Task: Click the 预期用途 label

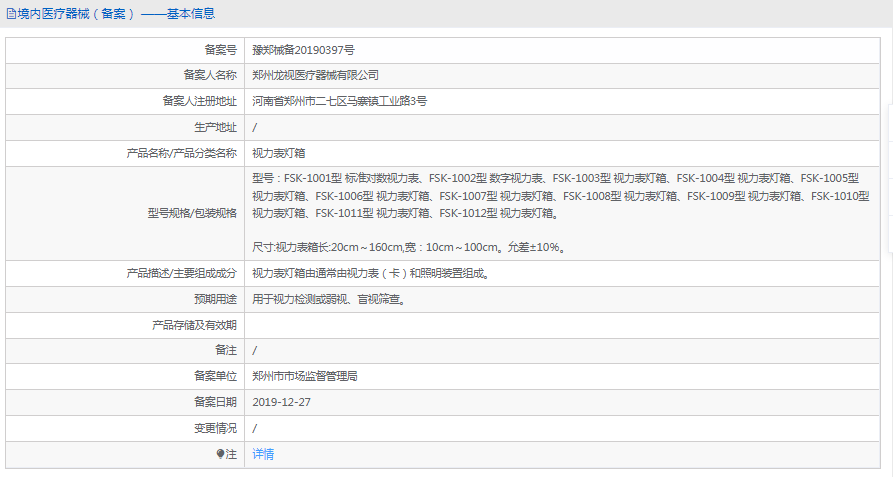Action: tap(215, 299)
